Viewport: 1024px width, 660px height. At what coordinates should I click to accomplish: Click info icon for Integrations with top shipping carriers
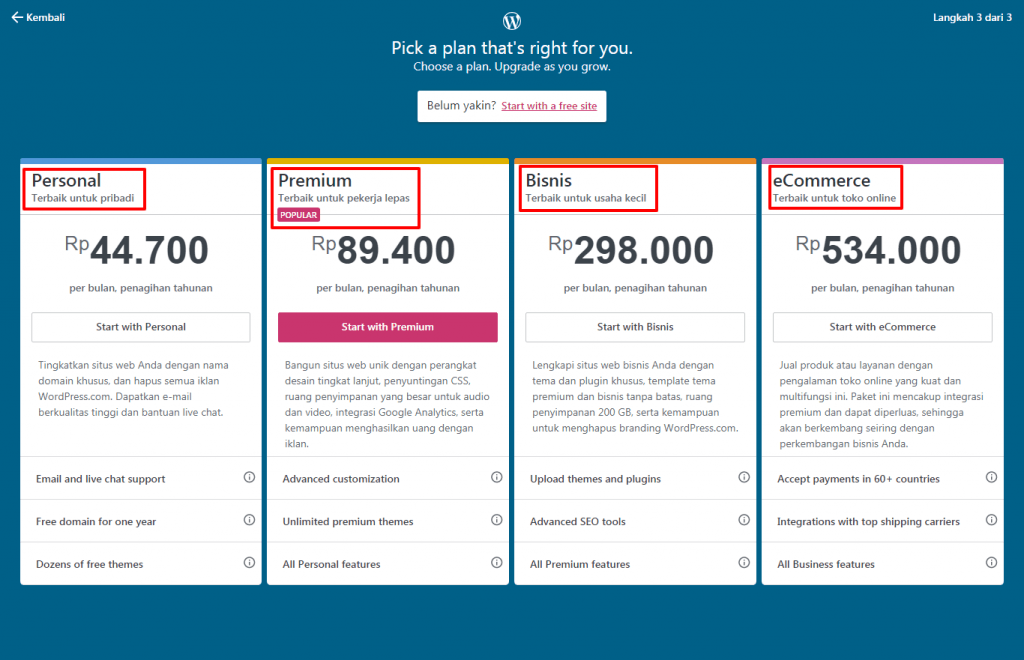[x=991, y=520]
